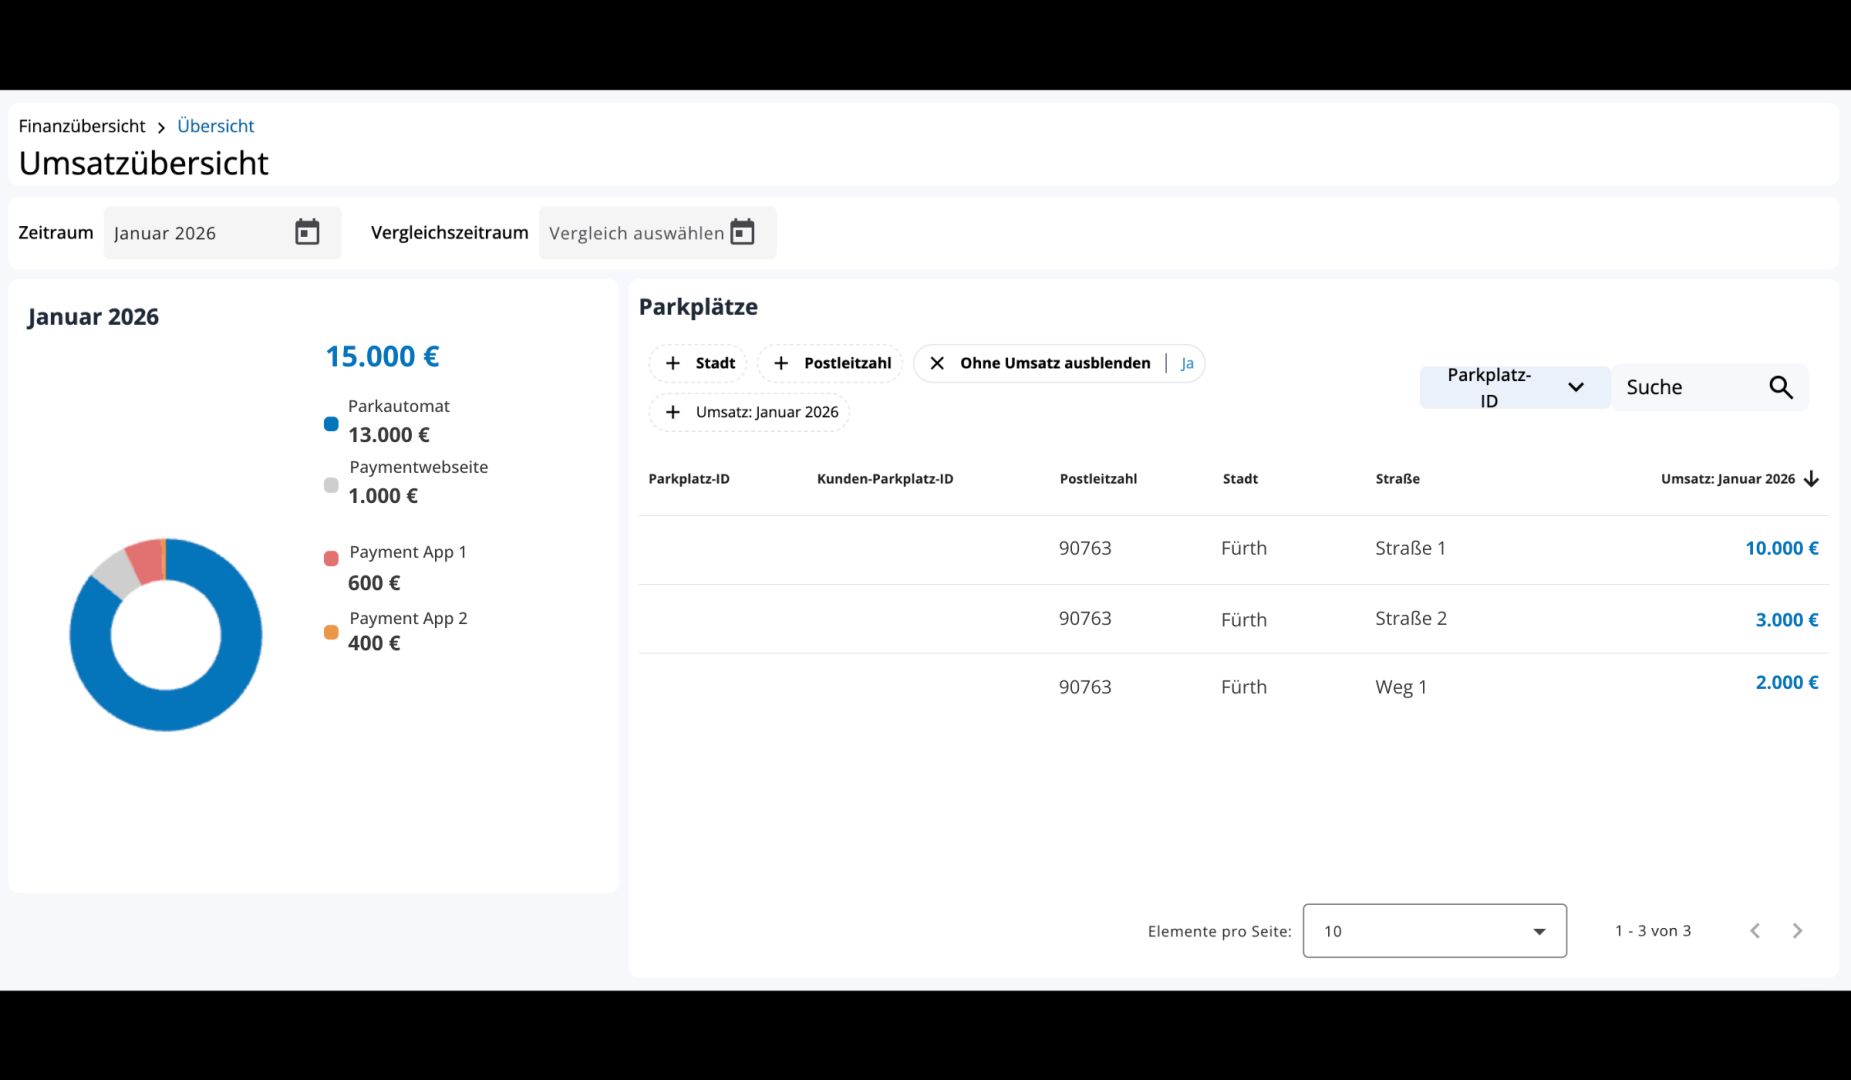Screen dimensions: 1851x1080
Task: Go to the next table page
Action: tap(1797, 931)
